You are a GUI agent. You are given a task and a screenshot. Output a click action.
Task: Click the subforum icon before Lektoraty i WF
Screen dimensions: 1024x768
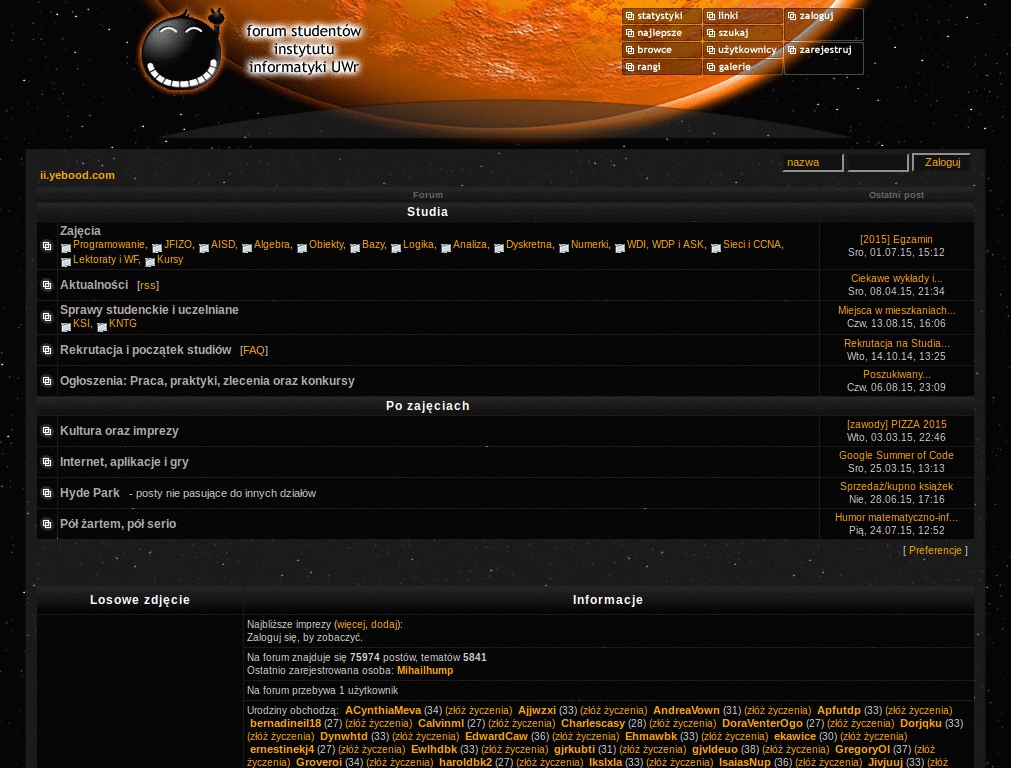pyautogui.click(x=66, y=262)
